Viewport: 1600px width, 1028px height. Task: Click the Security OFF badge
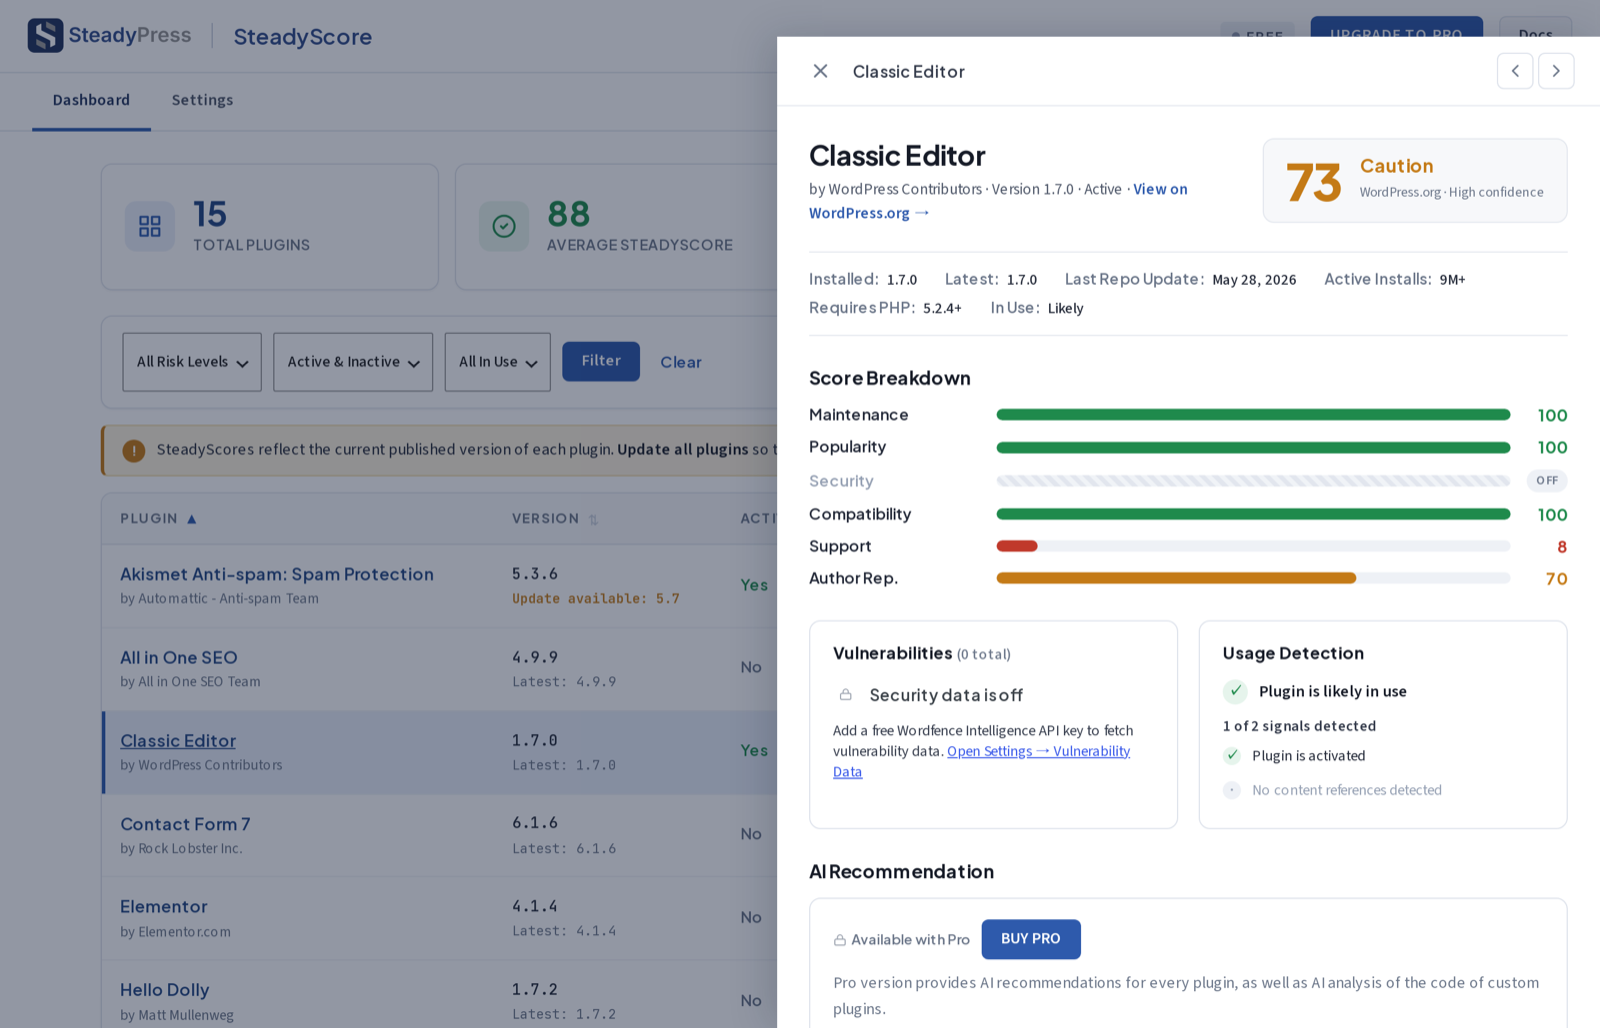coord(1547,481)
